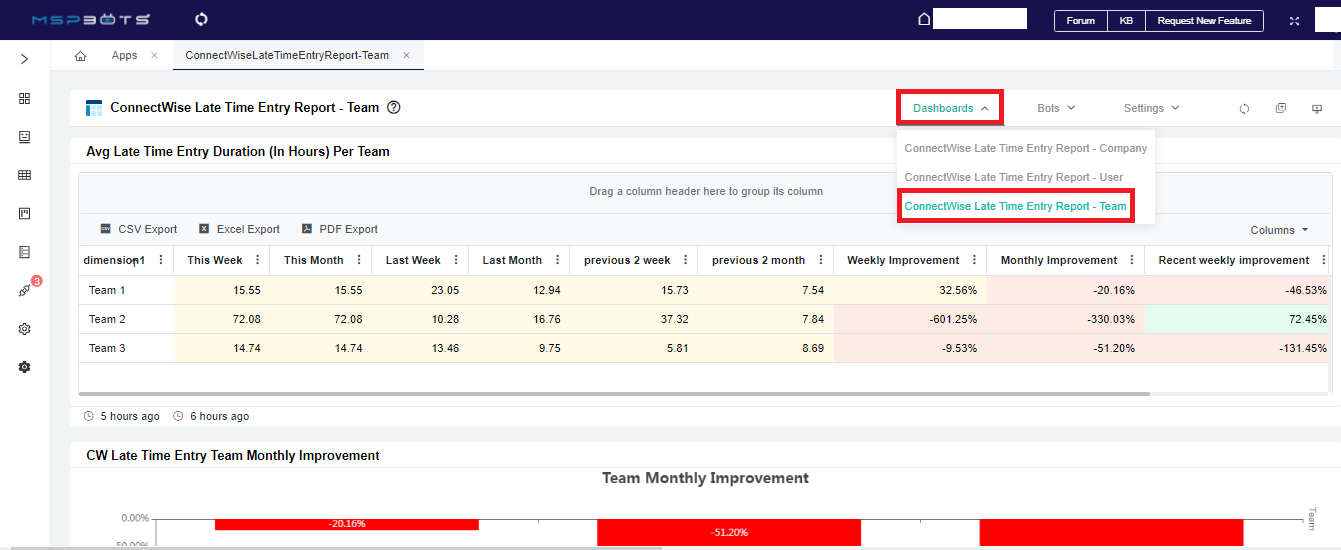This screenshot has width=1341, height=550.
Task: Expand the left sidebar arrow
Action: [x=24, y=60]
